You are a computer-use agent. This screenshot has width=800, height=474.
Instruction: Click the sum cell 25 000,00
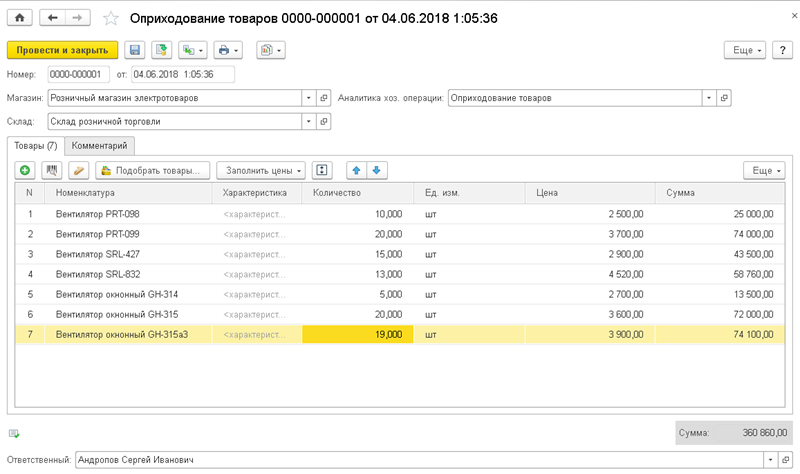[x=719, y=214]
